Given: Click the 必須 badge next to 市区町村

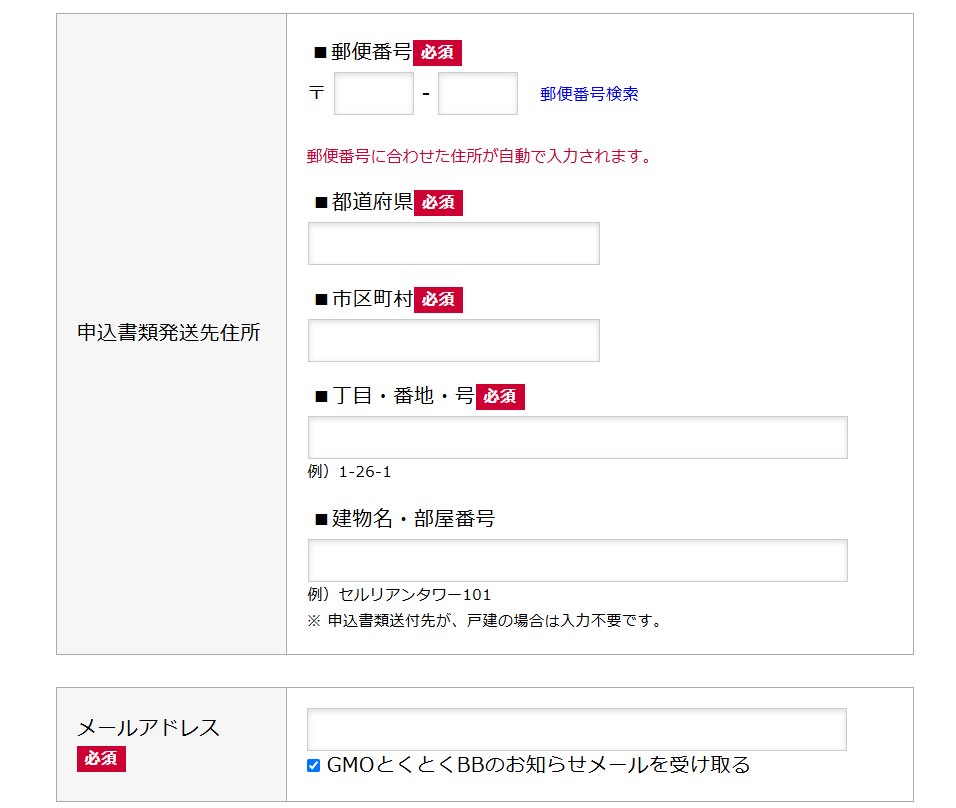Looking at the screenshot, I should click(438, 300).
